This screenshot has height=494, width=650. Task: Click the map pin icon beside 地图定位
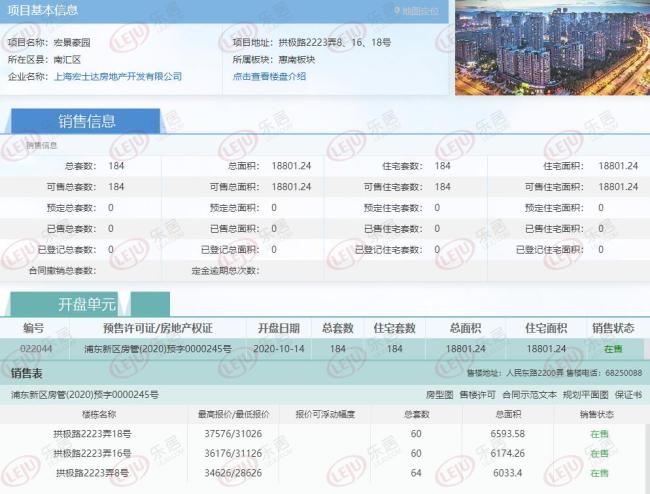tap(397, 11)
